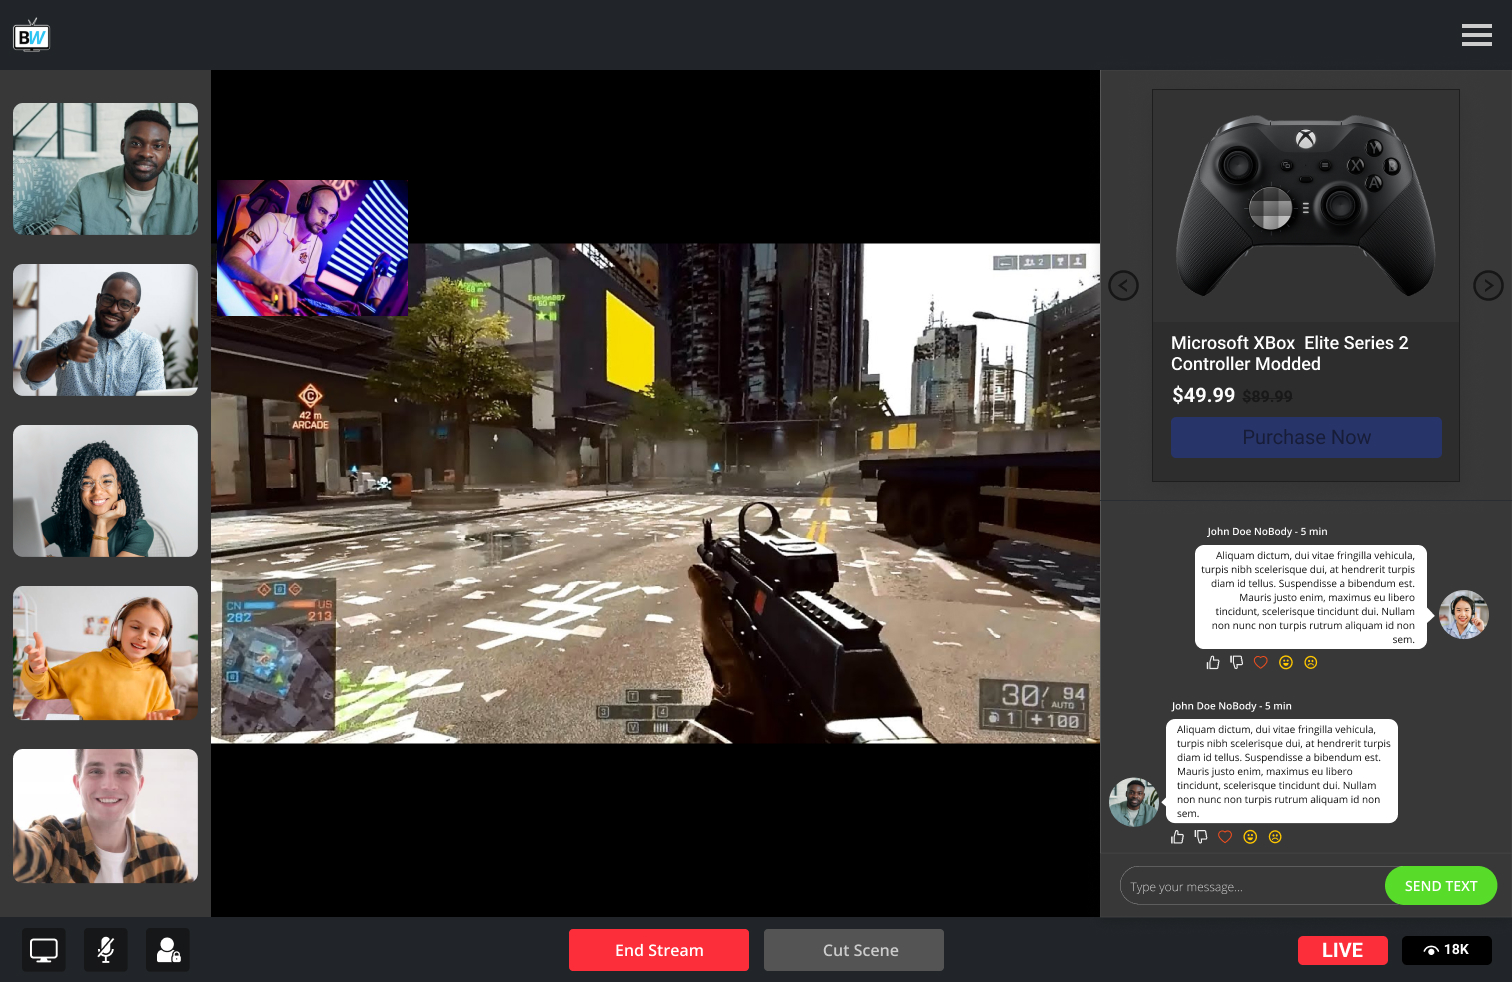The width and height of the screenshot is (1512, 982).
Task: Open screen share via the monitor icon
Action: pyautogui.click(x=44, y=950)
